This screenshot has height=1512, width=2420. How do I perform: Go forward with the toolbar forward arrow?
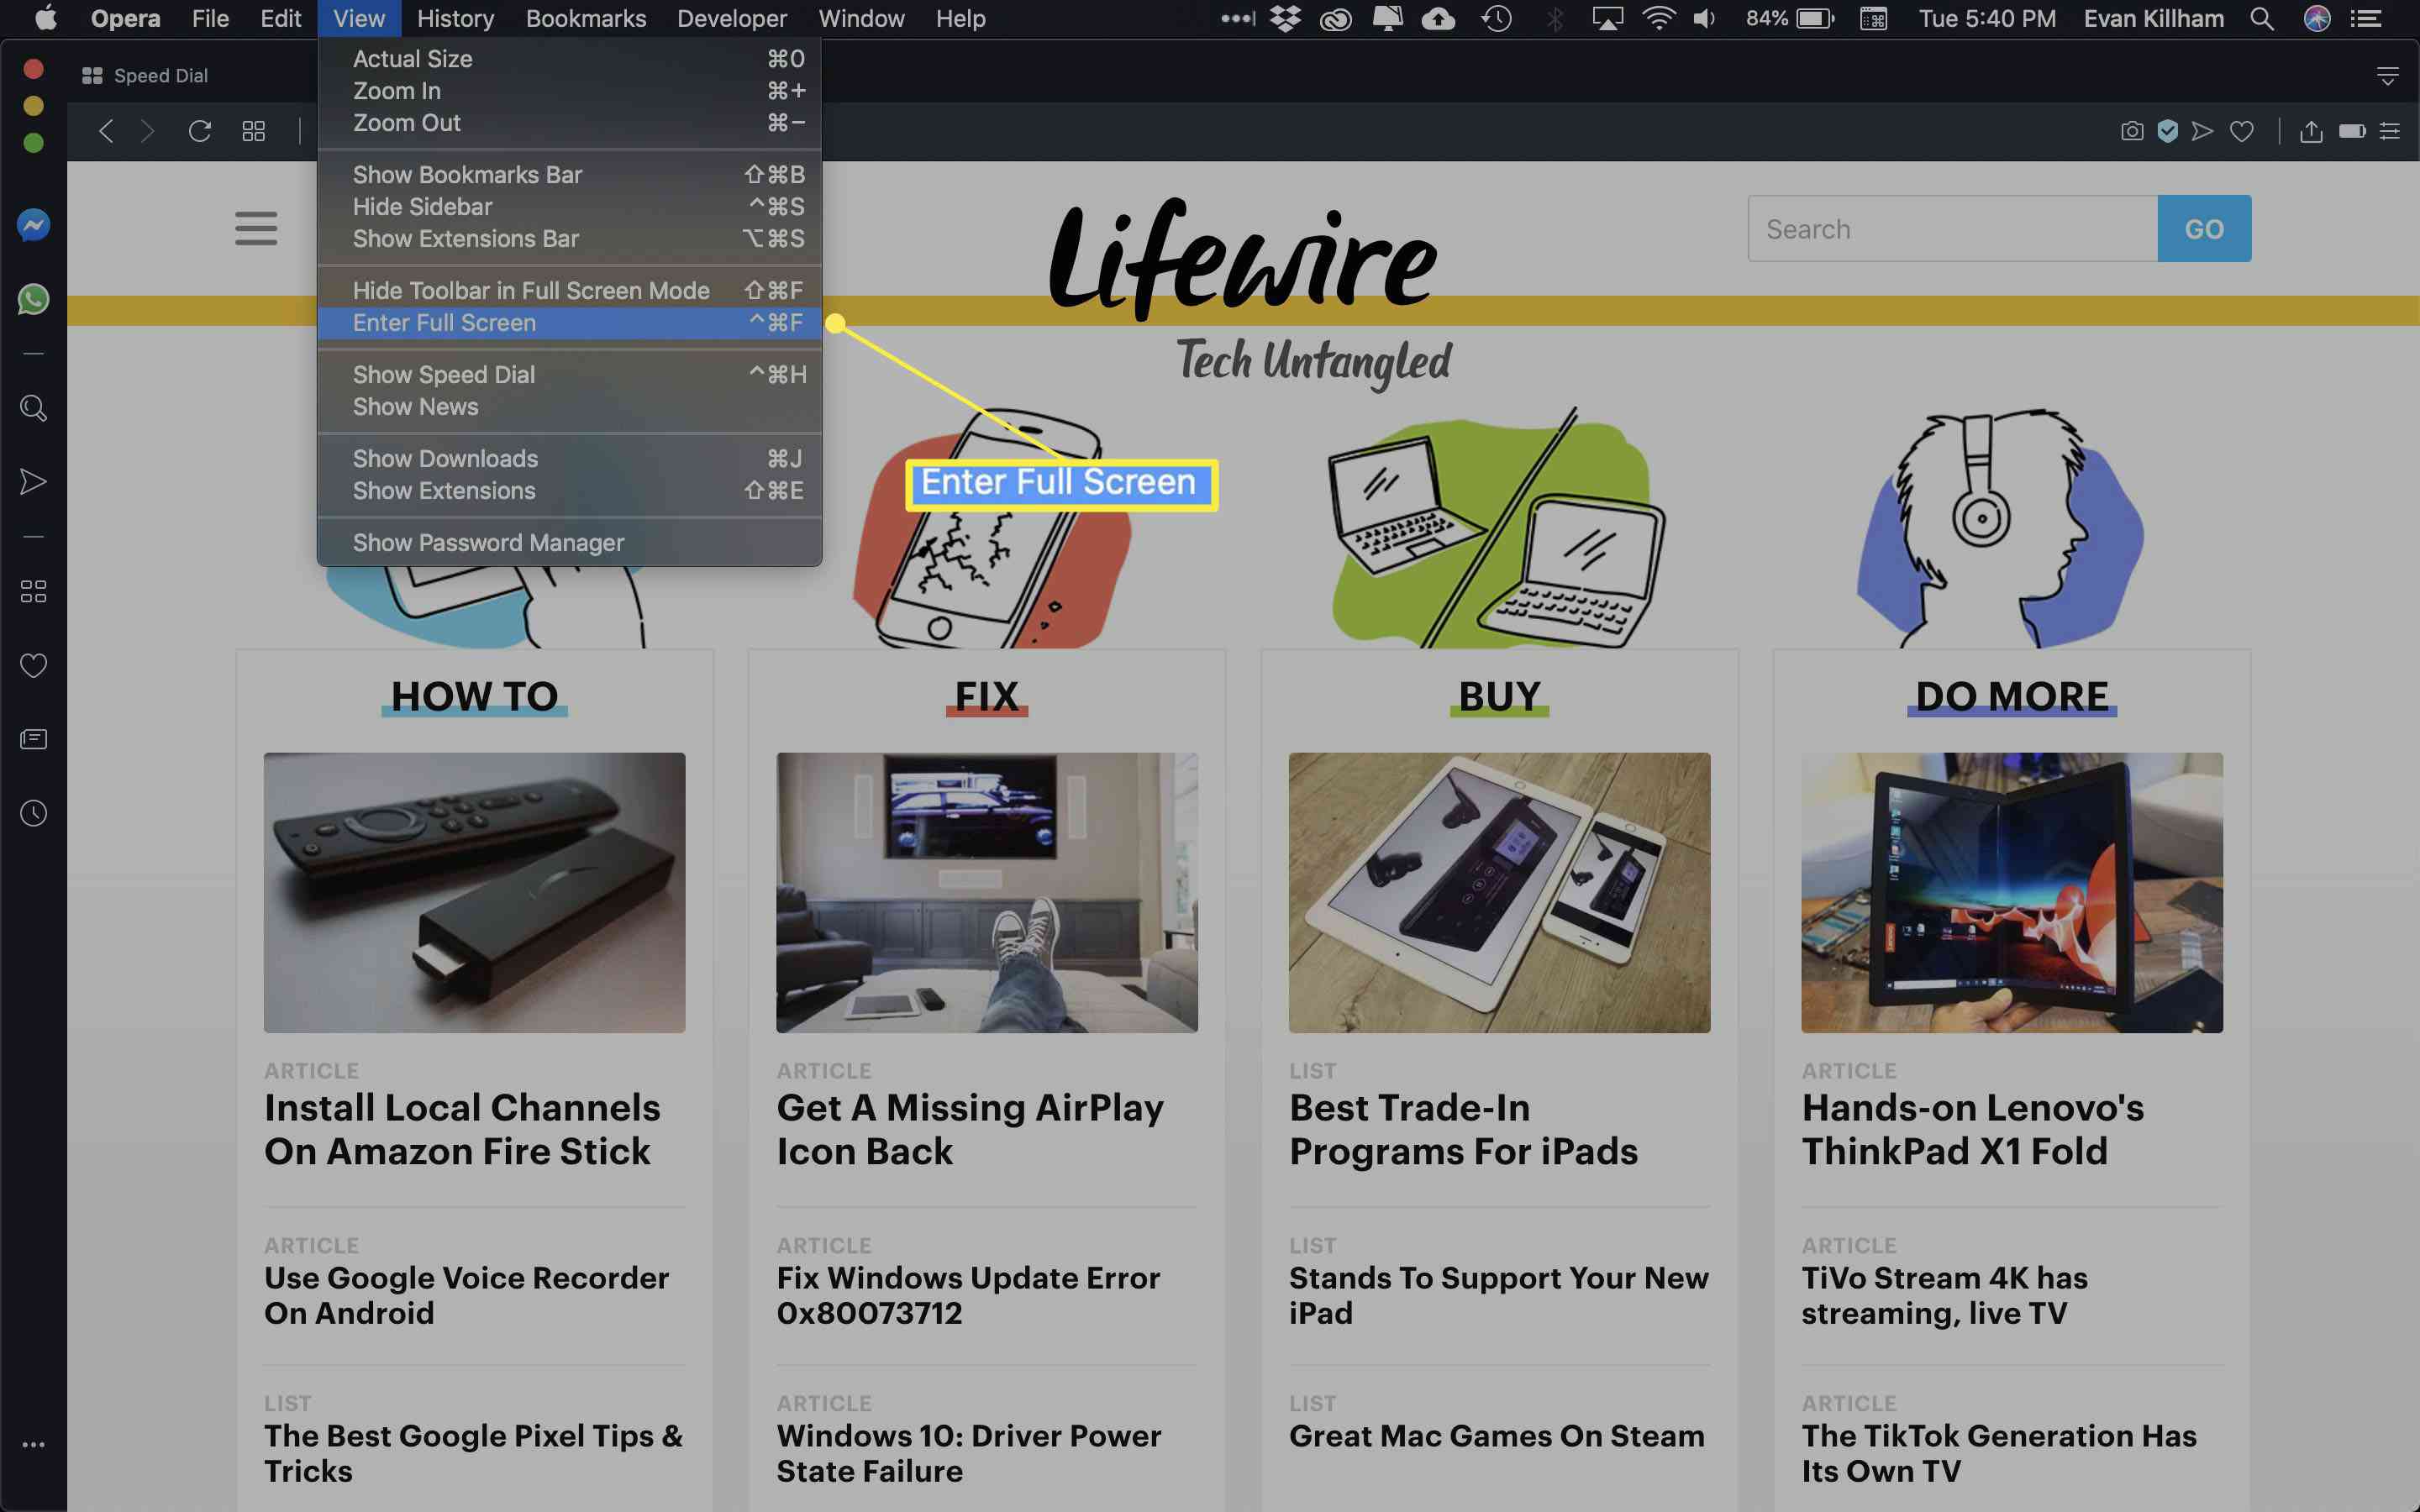(x=148, y=131)
